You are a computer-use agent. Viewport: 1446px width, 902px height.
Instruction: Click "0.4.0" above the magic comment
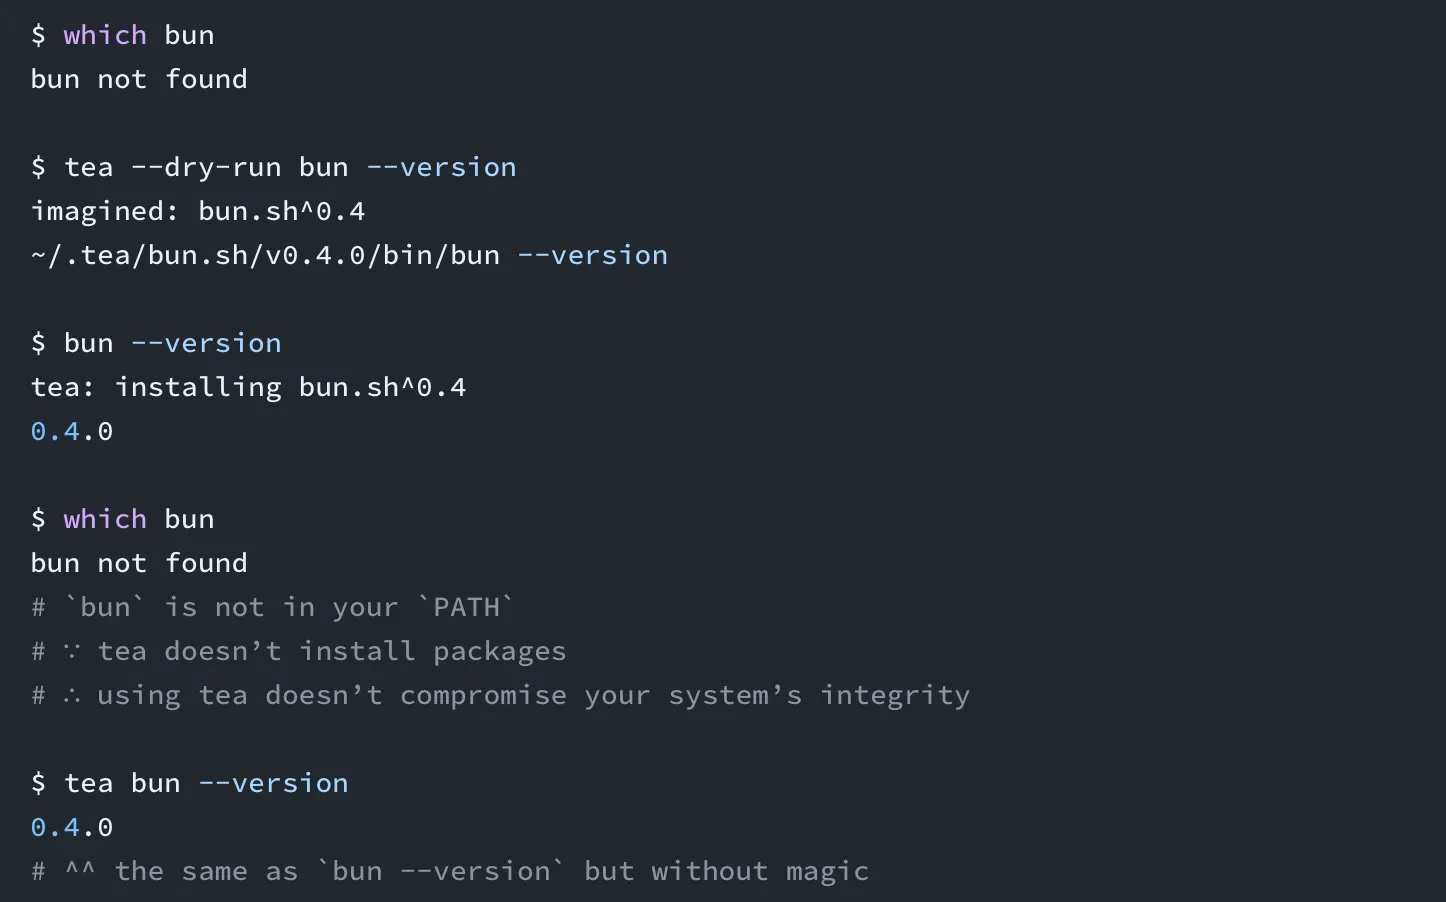pyautogui.click(x=72, y=827)
